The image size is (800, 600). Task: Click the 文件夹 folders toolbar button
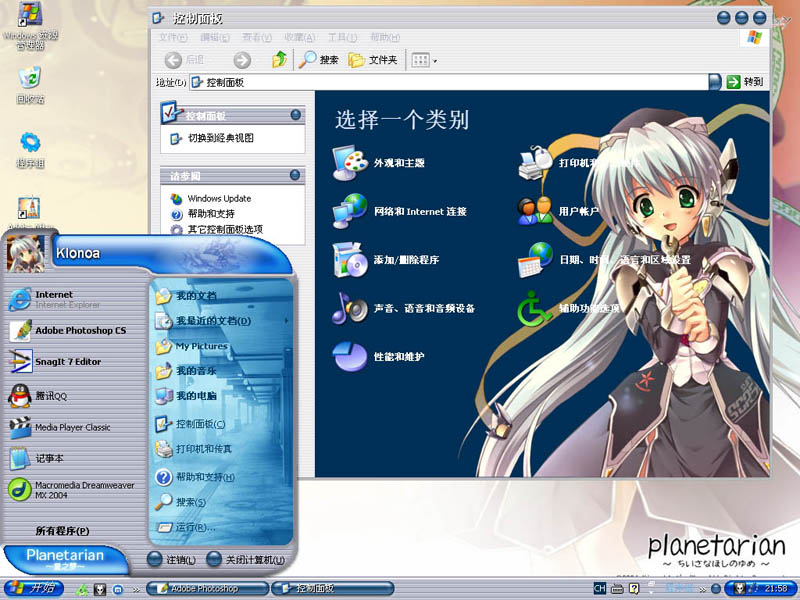(x=372, y=60)
